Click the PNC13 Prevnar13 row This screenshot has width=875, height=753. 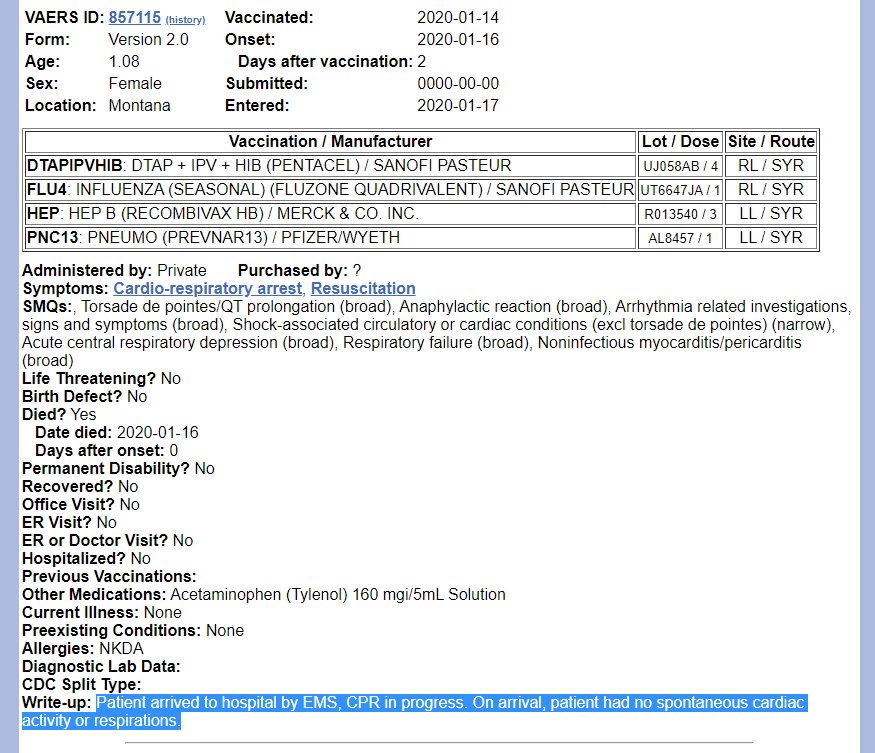click(x=330, y=238)
